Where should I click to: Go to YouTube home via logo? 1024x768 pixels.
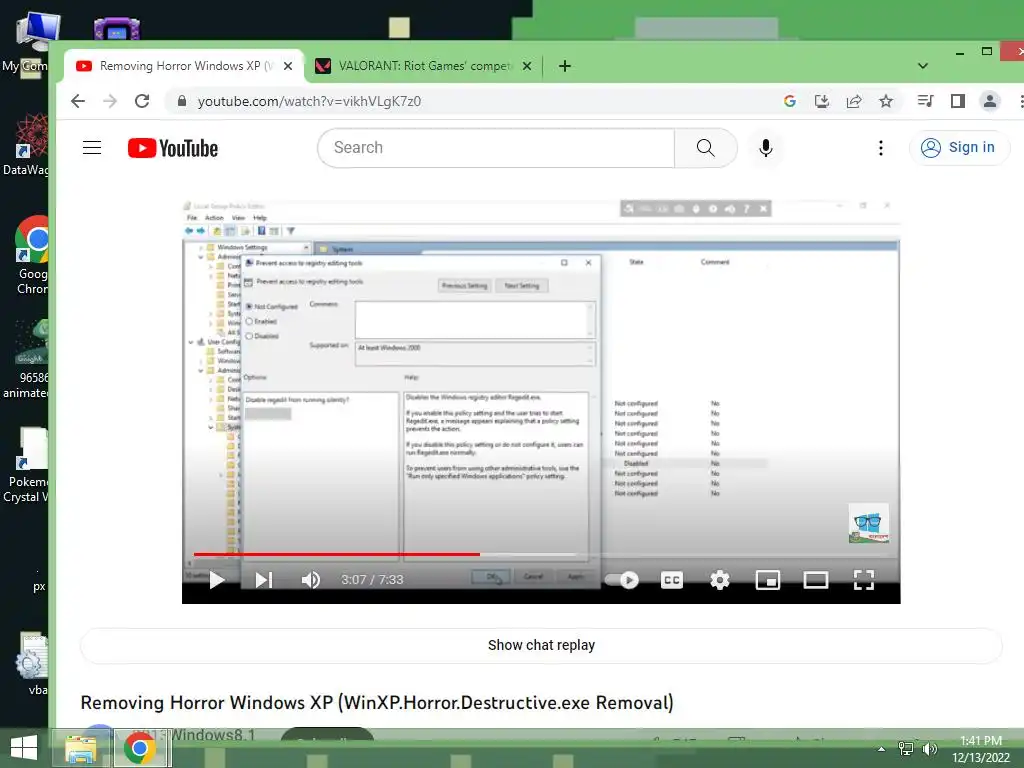[x=173, y=148]
